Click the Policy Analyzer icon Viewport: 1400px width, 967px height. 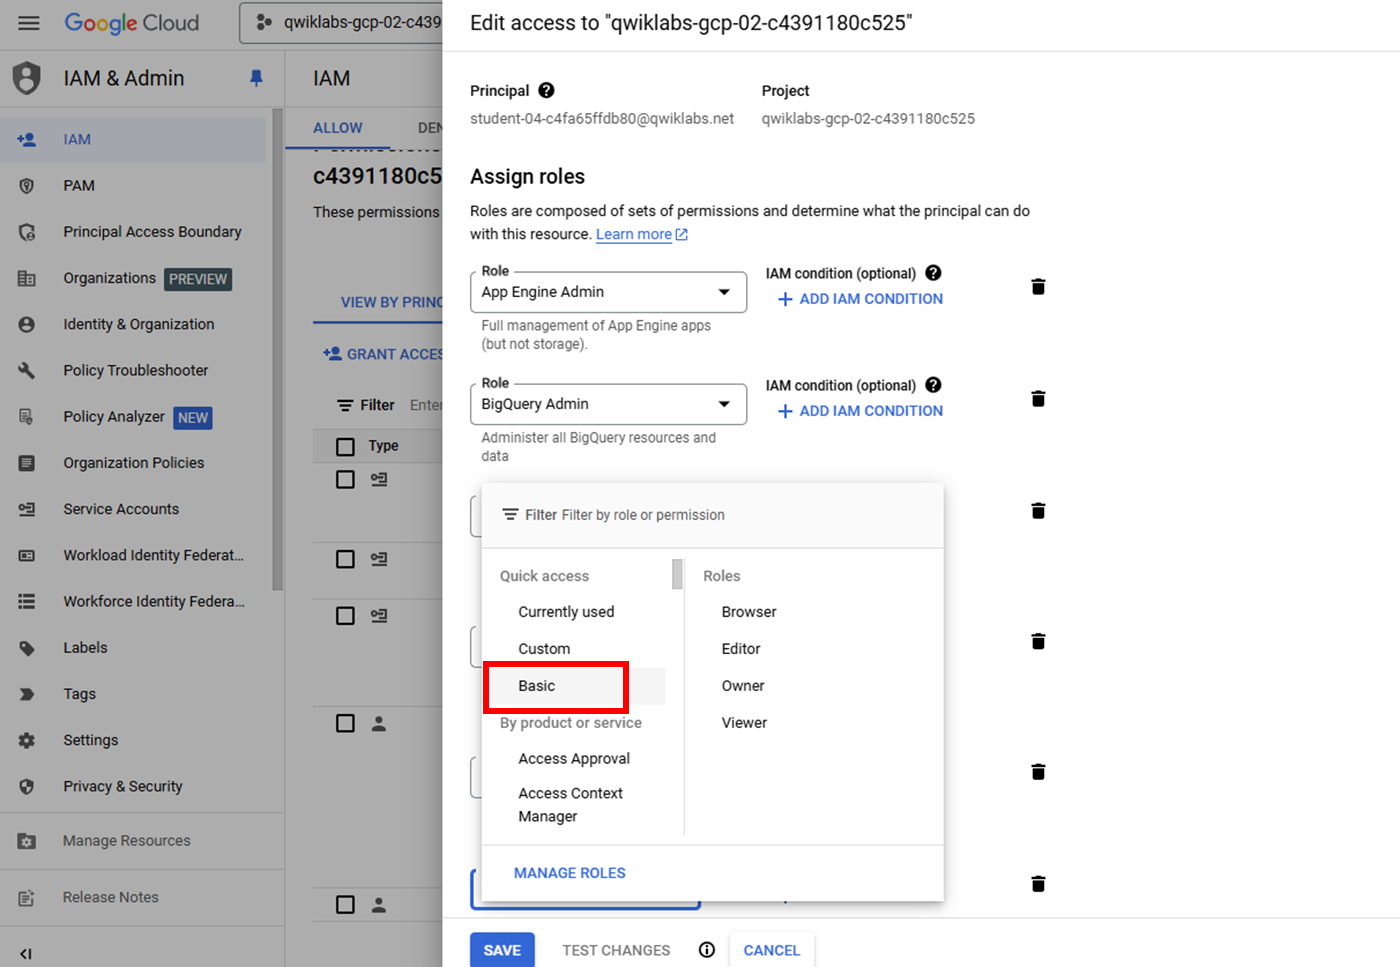[x=27, y=416]
